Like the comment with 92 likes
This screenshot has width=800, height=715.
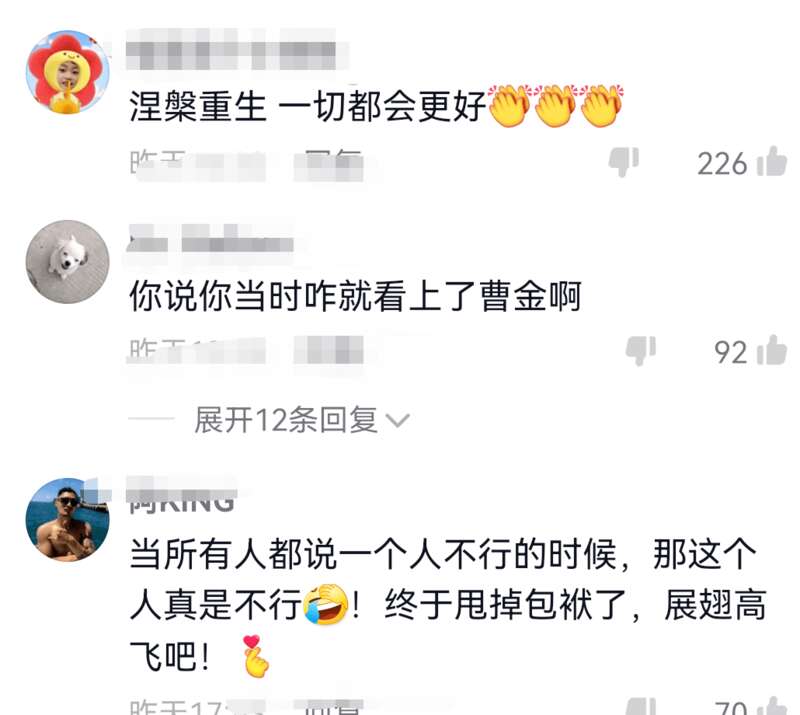click(771, 350)
